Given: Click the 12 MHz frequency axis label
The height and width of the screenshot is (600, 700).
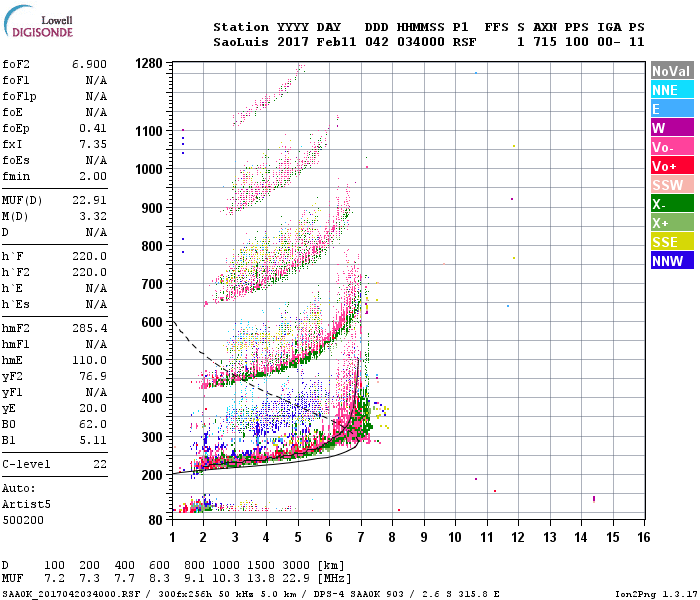Looking at the screenshot, I should pyautogui.click(x=518, y=537).
